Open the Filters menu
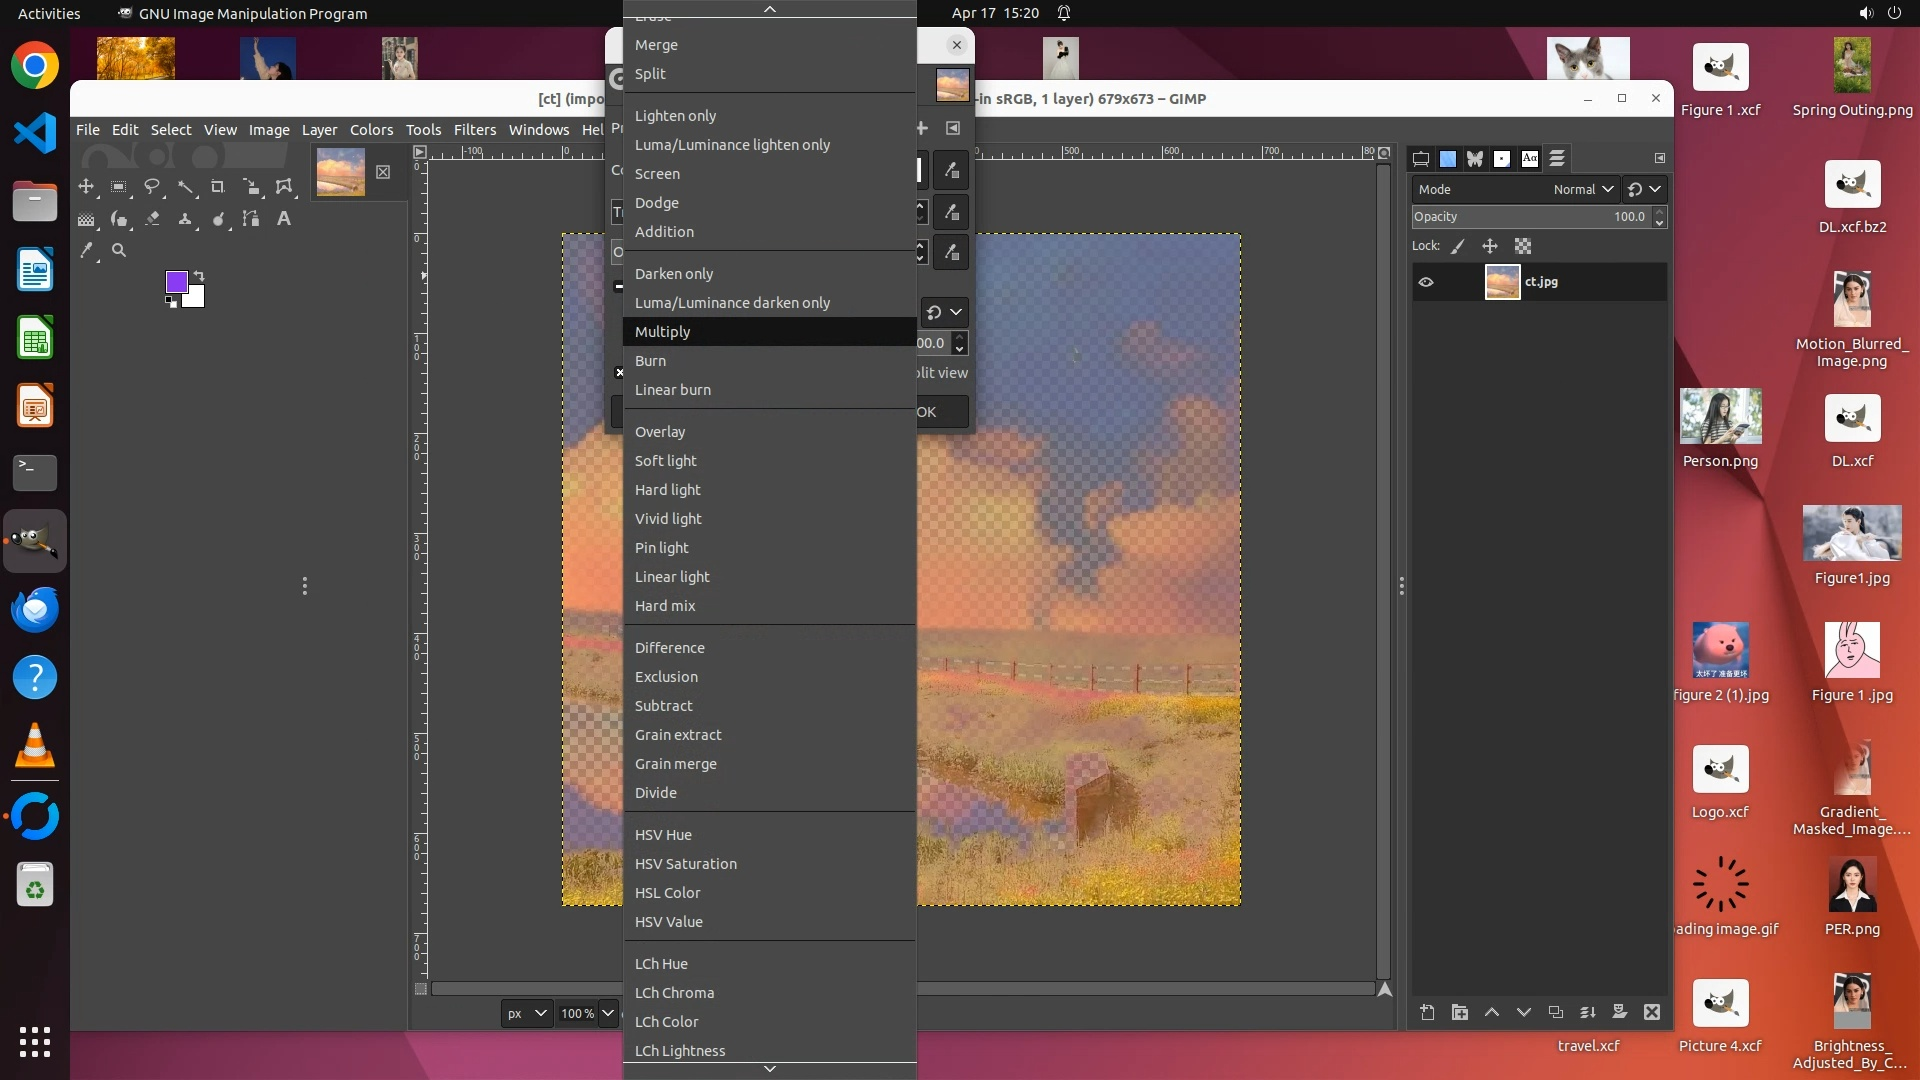 (x=474, y=130)
